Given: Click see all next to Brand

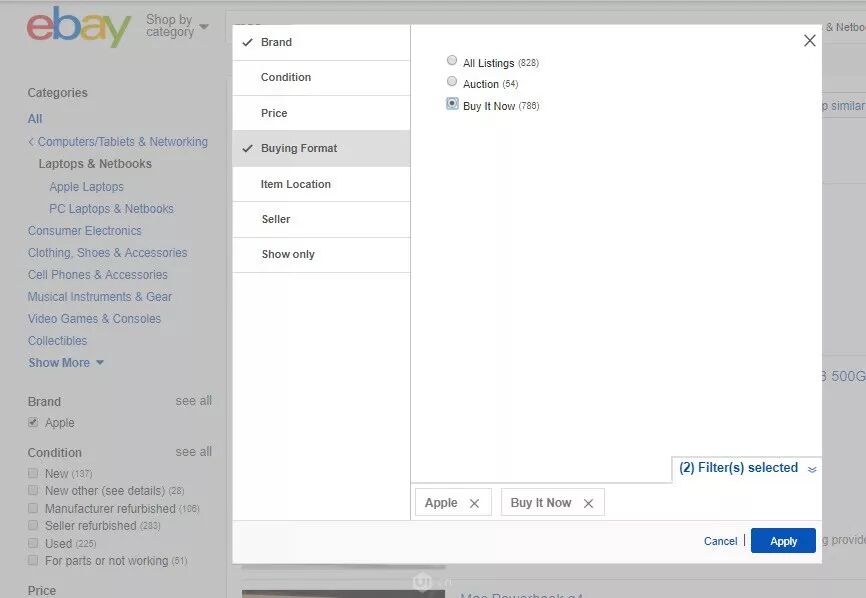Looking at the screenshot, I should (194, 401).
